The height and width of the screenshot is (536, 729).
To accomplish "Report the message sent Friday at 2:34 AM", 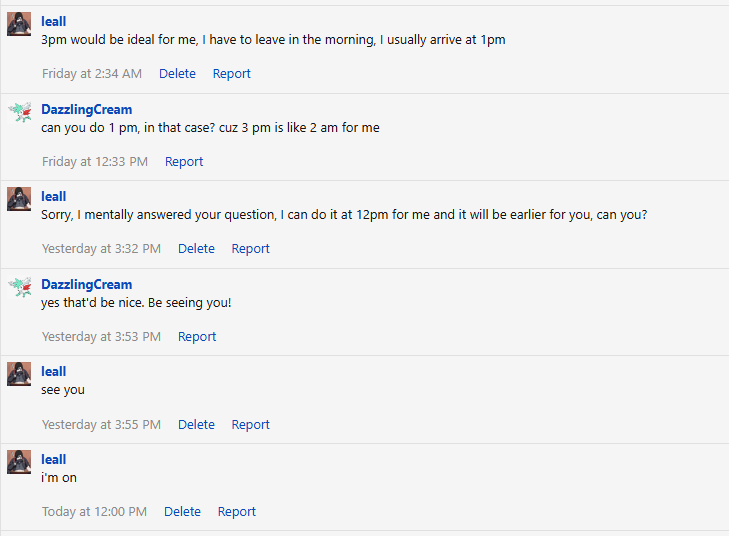I will pos(231,74).
